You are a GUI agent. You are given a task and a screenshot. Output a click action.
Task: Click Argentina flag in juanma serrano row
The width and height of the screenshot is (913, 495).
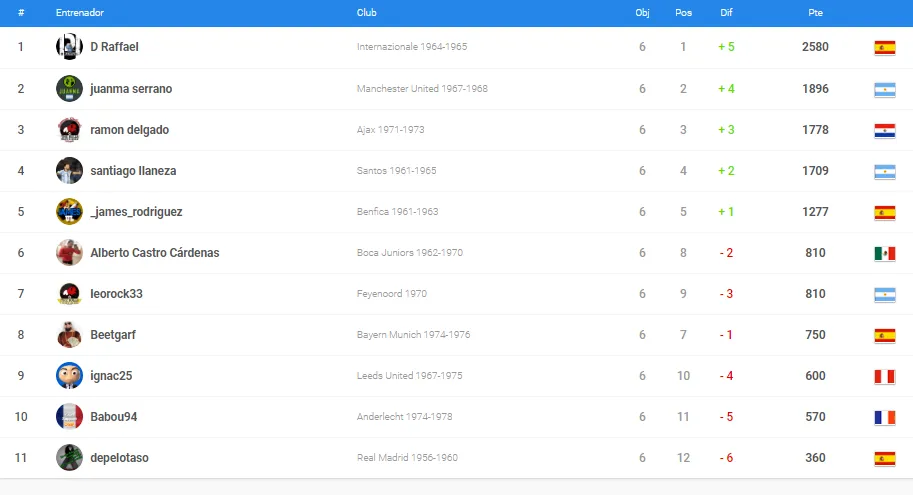click(884, 90)
